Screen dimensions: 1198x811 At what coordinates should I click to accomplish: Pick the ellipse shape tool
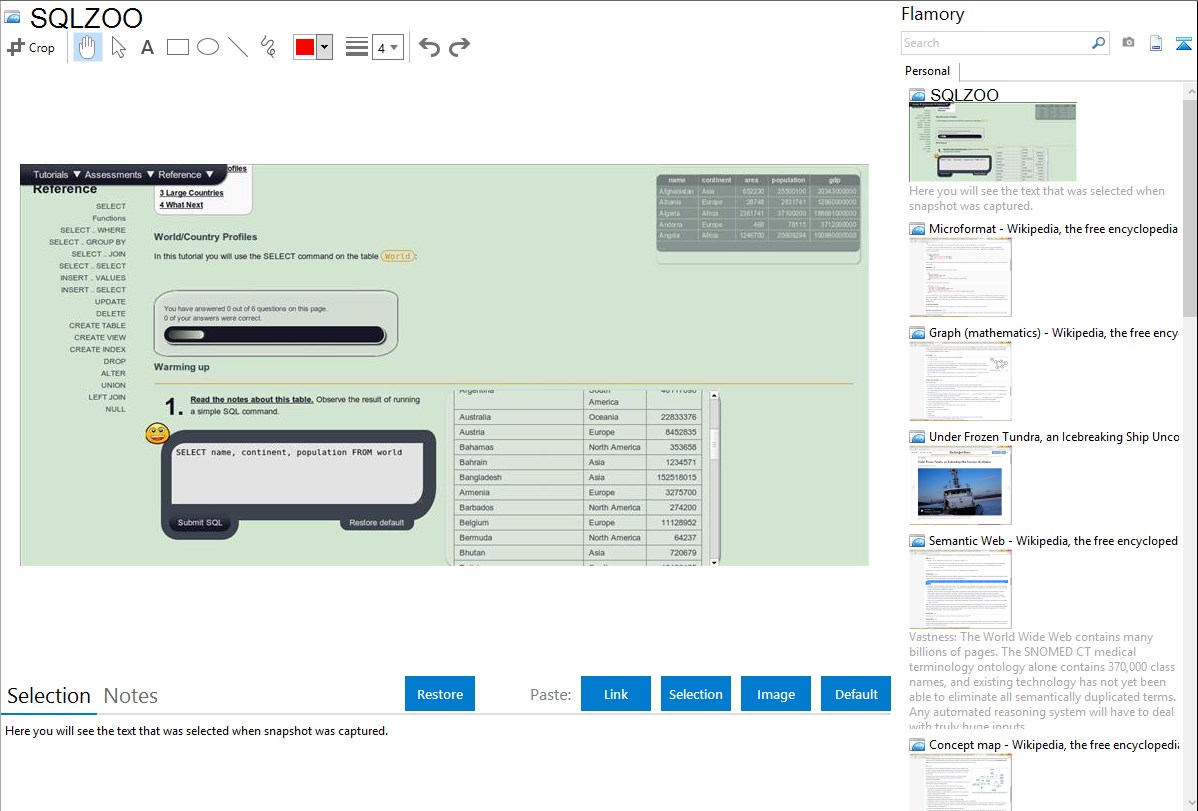click(x=208, y=47)
